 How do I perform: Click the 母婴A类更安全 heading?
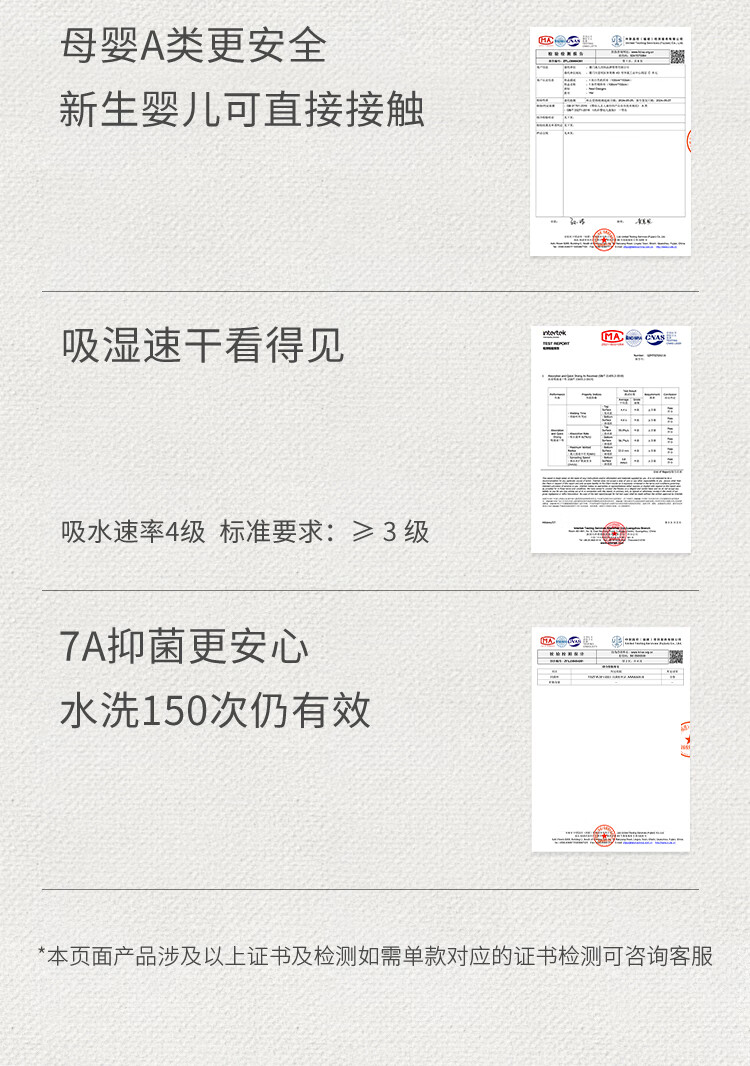click(193, 46)
